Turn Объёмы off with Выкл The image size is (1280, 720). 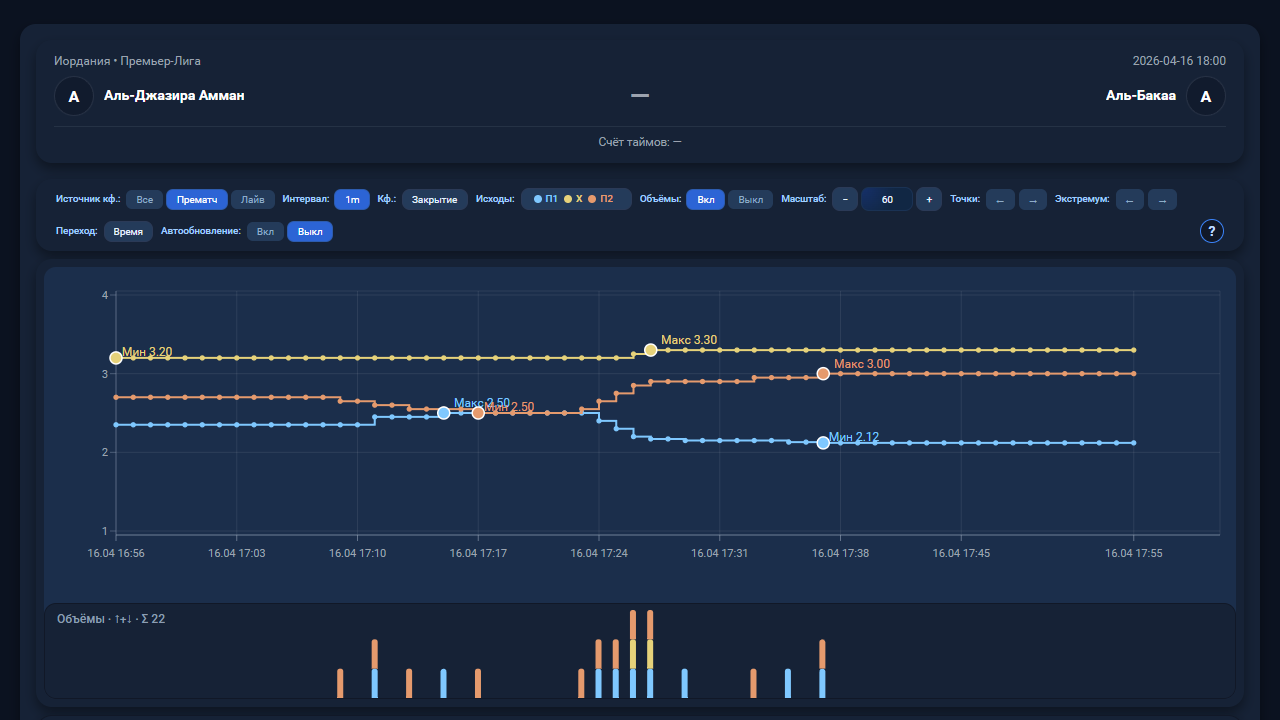pyautogui.click(x=750, y=200)
